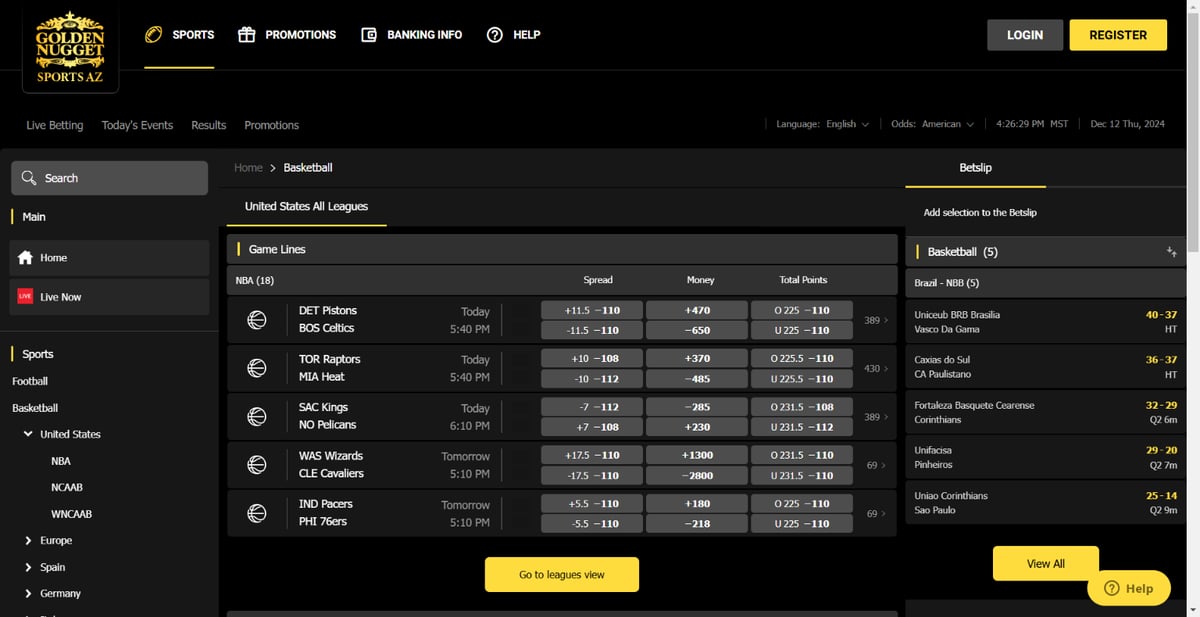Select the NCAAB league in the sidebar

coord(67,488)
